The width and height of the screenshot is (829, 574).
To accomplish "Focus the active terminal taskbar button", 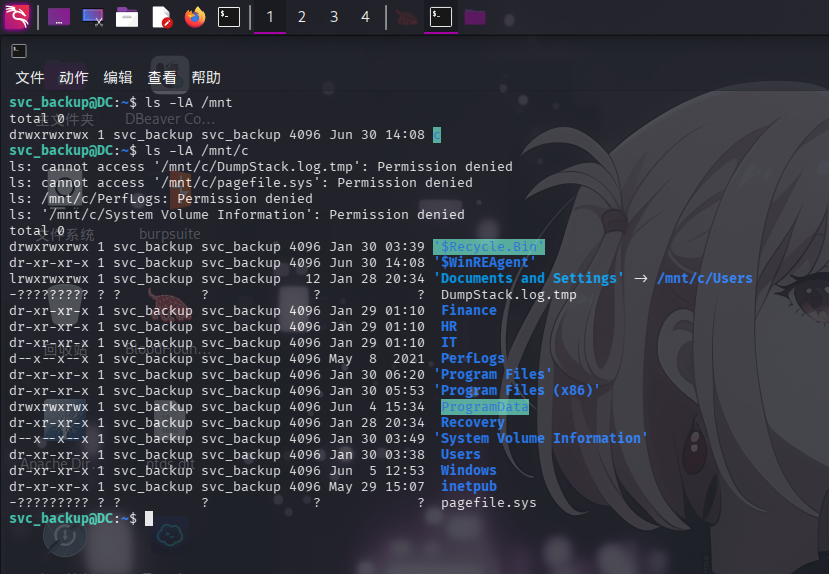I will pyautogui.click(x=441, y=17).
